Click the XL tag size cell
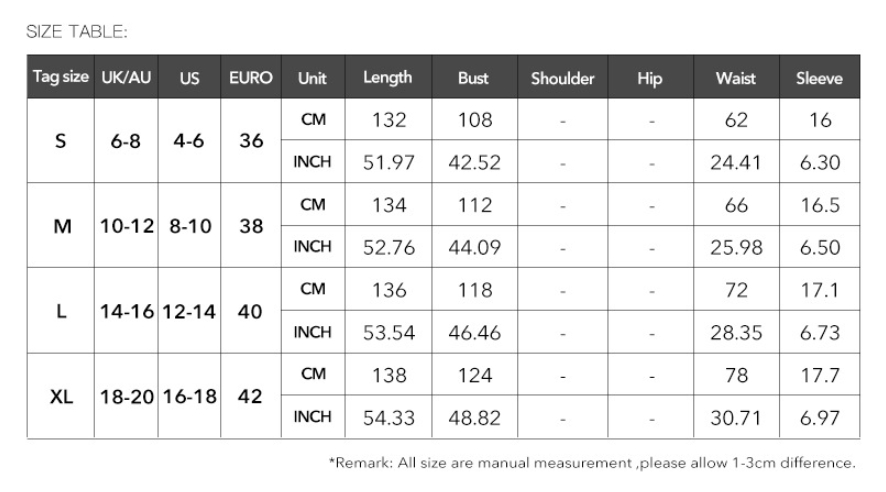This screenshot has height=492, width=886. [60, 396]
